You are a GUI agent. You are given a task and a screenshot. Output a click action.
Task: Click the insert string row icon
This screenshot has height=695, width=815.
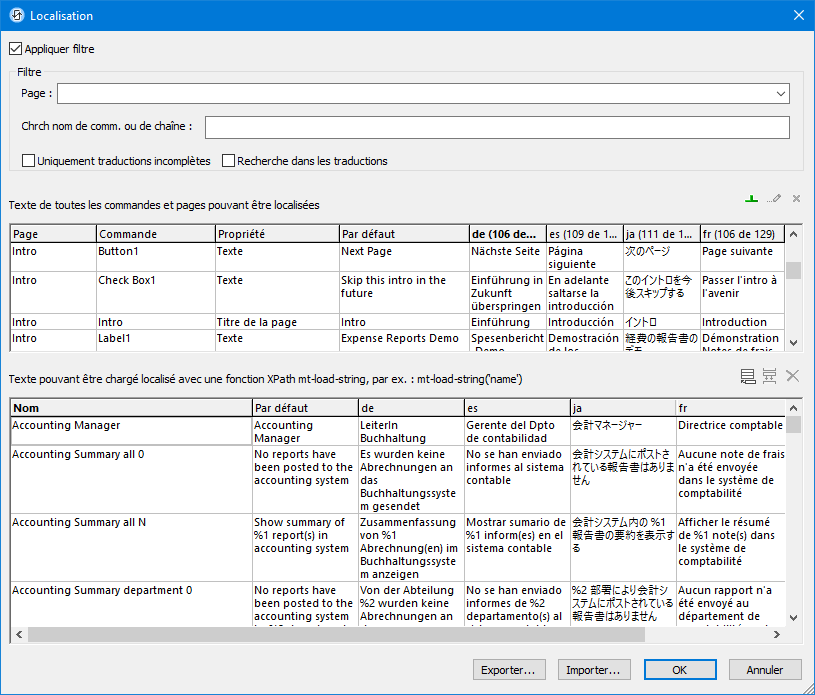pyautogui.click(x=769, y=376)
